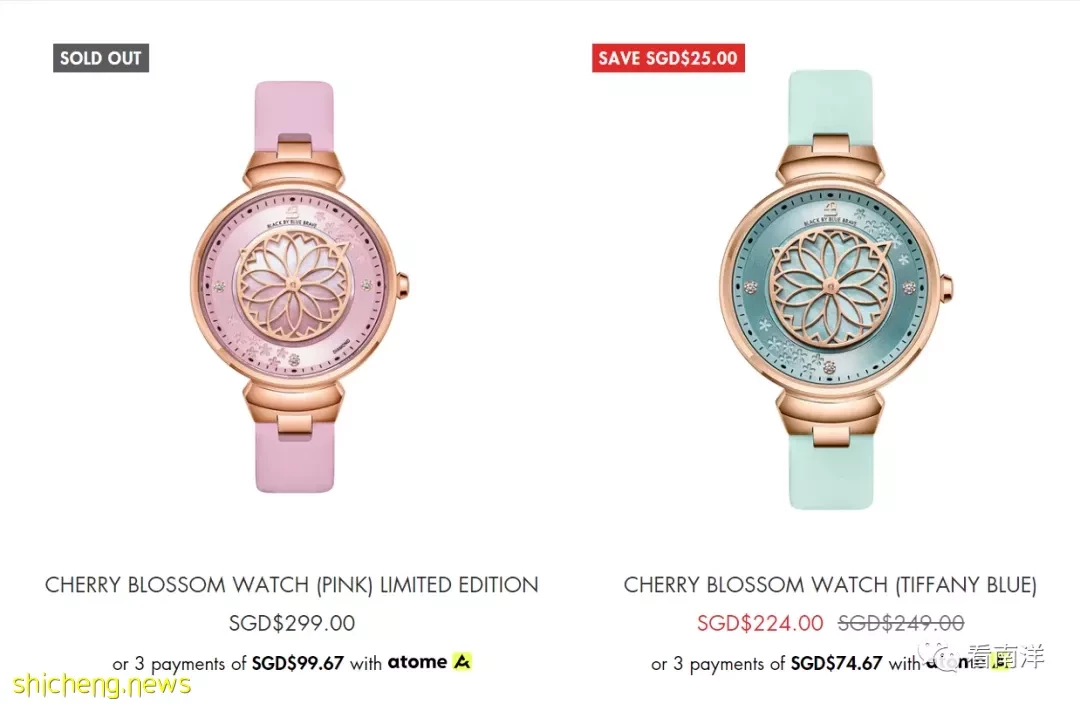Click the atome wordmark under pink watch

click(x=417, y=662)
